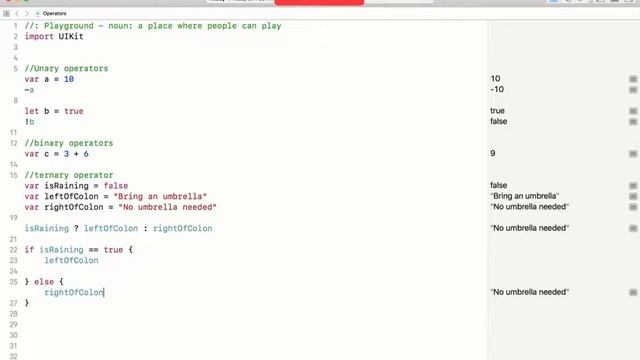Click the //ternary operator comment
Viewport: 640px width, 360px height.
(x=69, y=175)
